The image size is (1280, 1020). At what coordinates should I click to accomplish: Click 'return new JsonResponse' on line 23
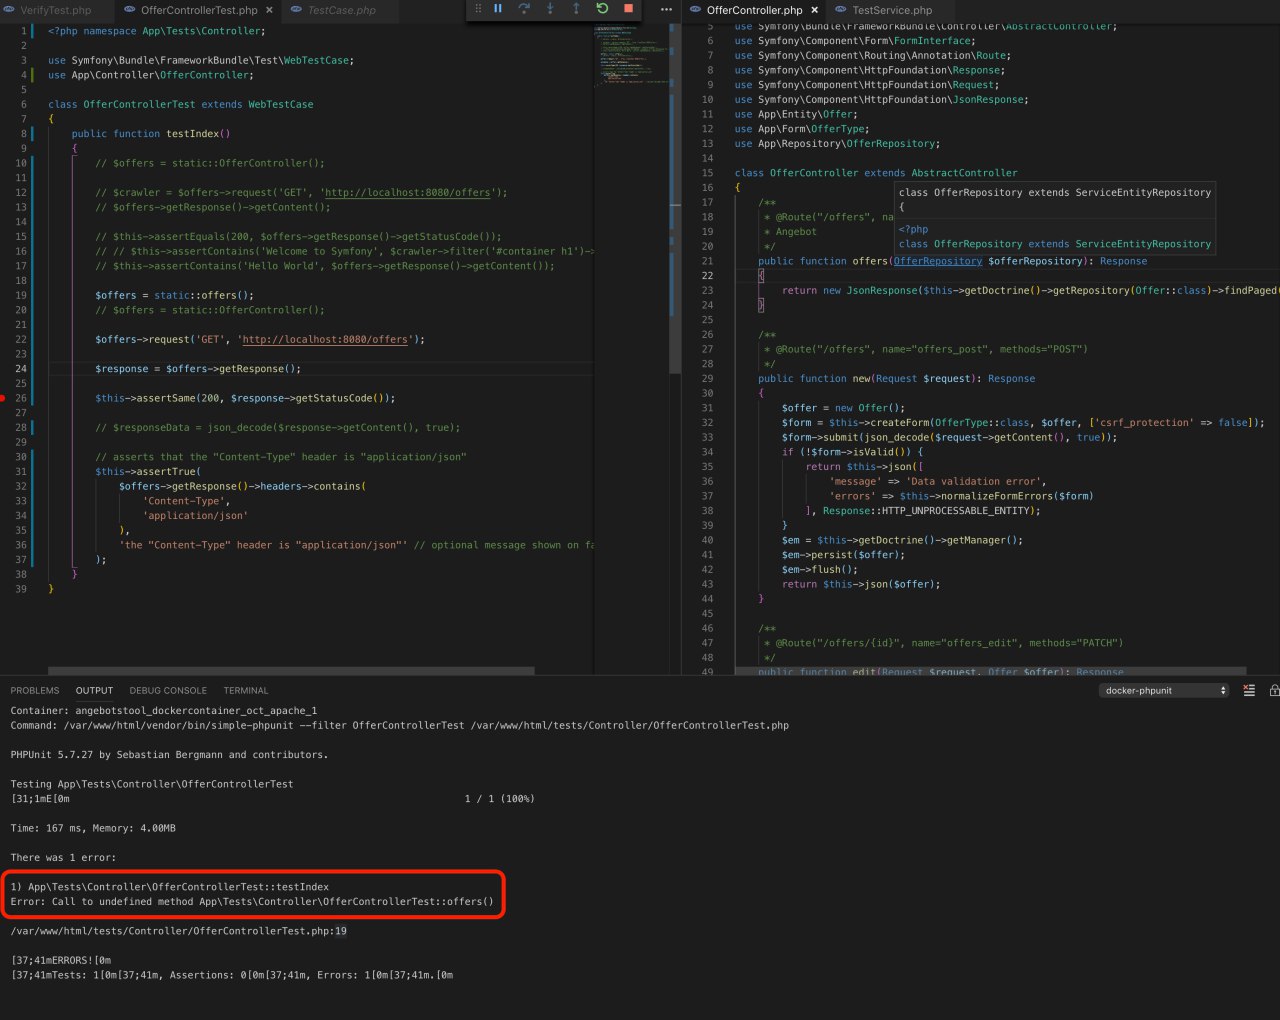coord(1030,290)
